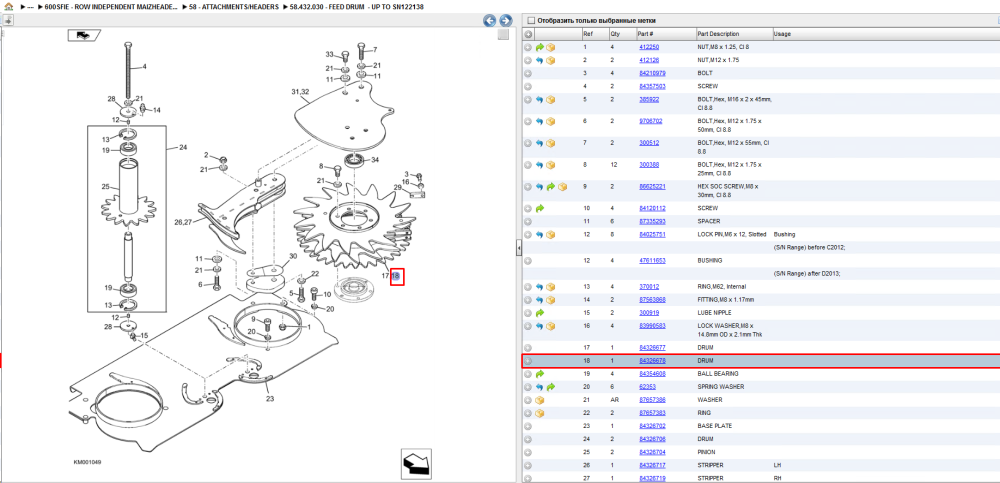The height and width of the screenshot is (483, 1000).
Task: Click the package icon on RING 87657383 row
Action: click(540, 413)
